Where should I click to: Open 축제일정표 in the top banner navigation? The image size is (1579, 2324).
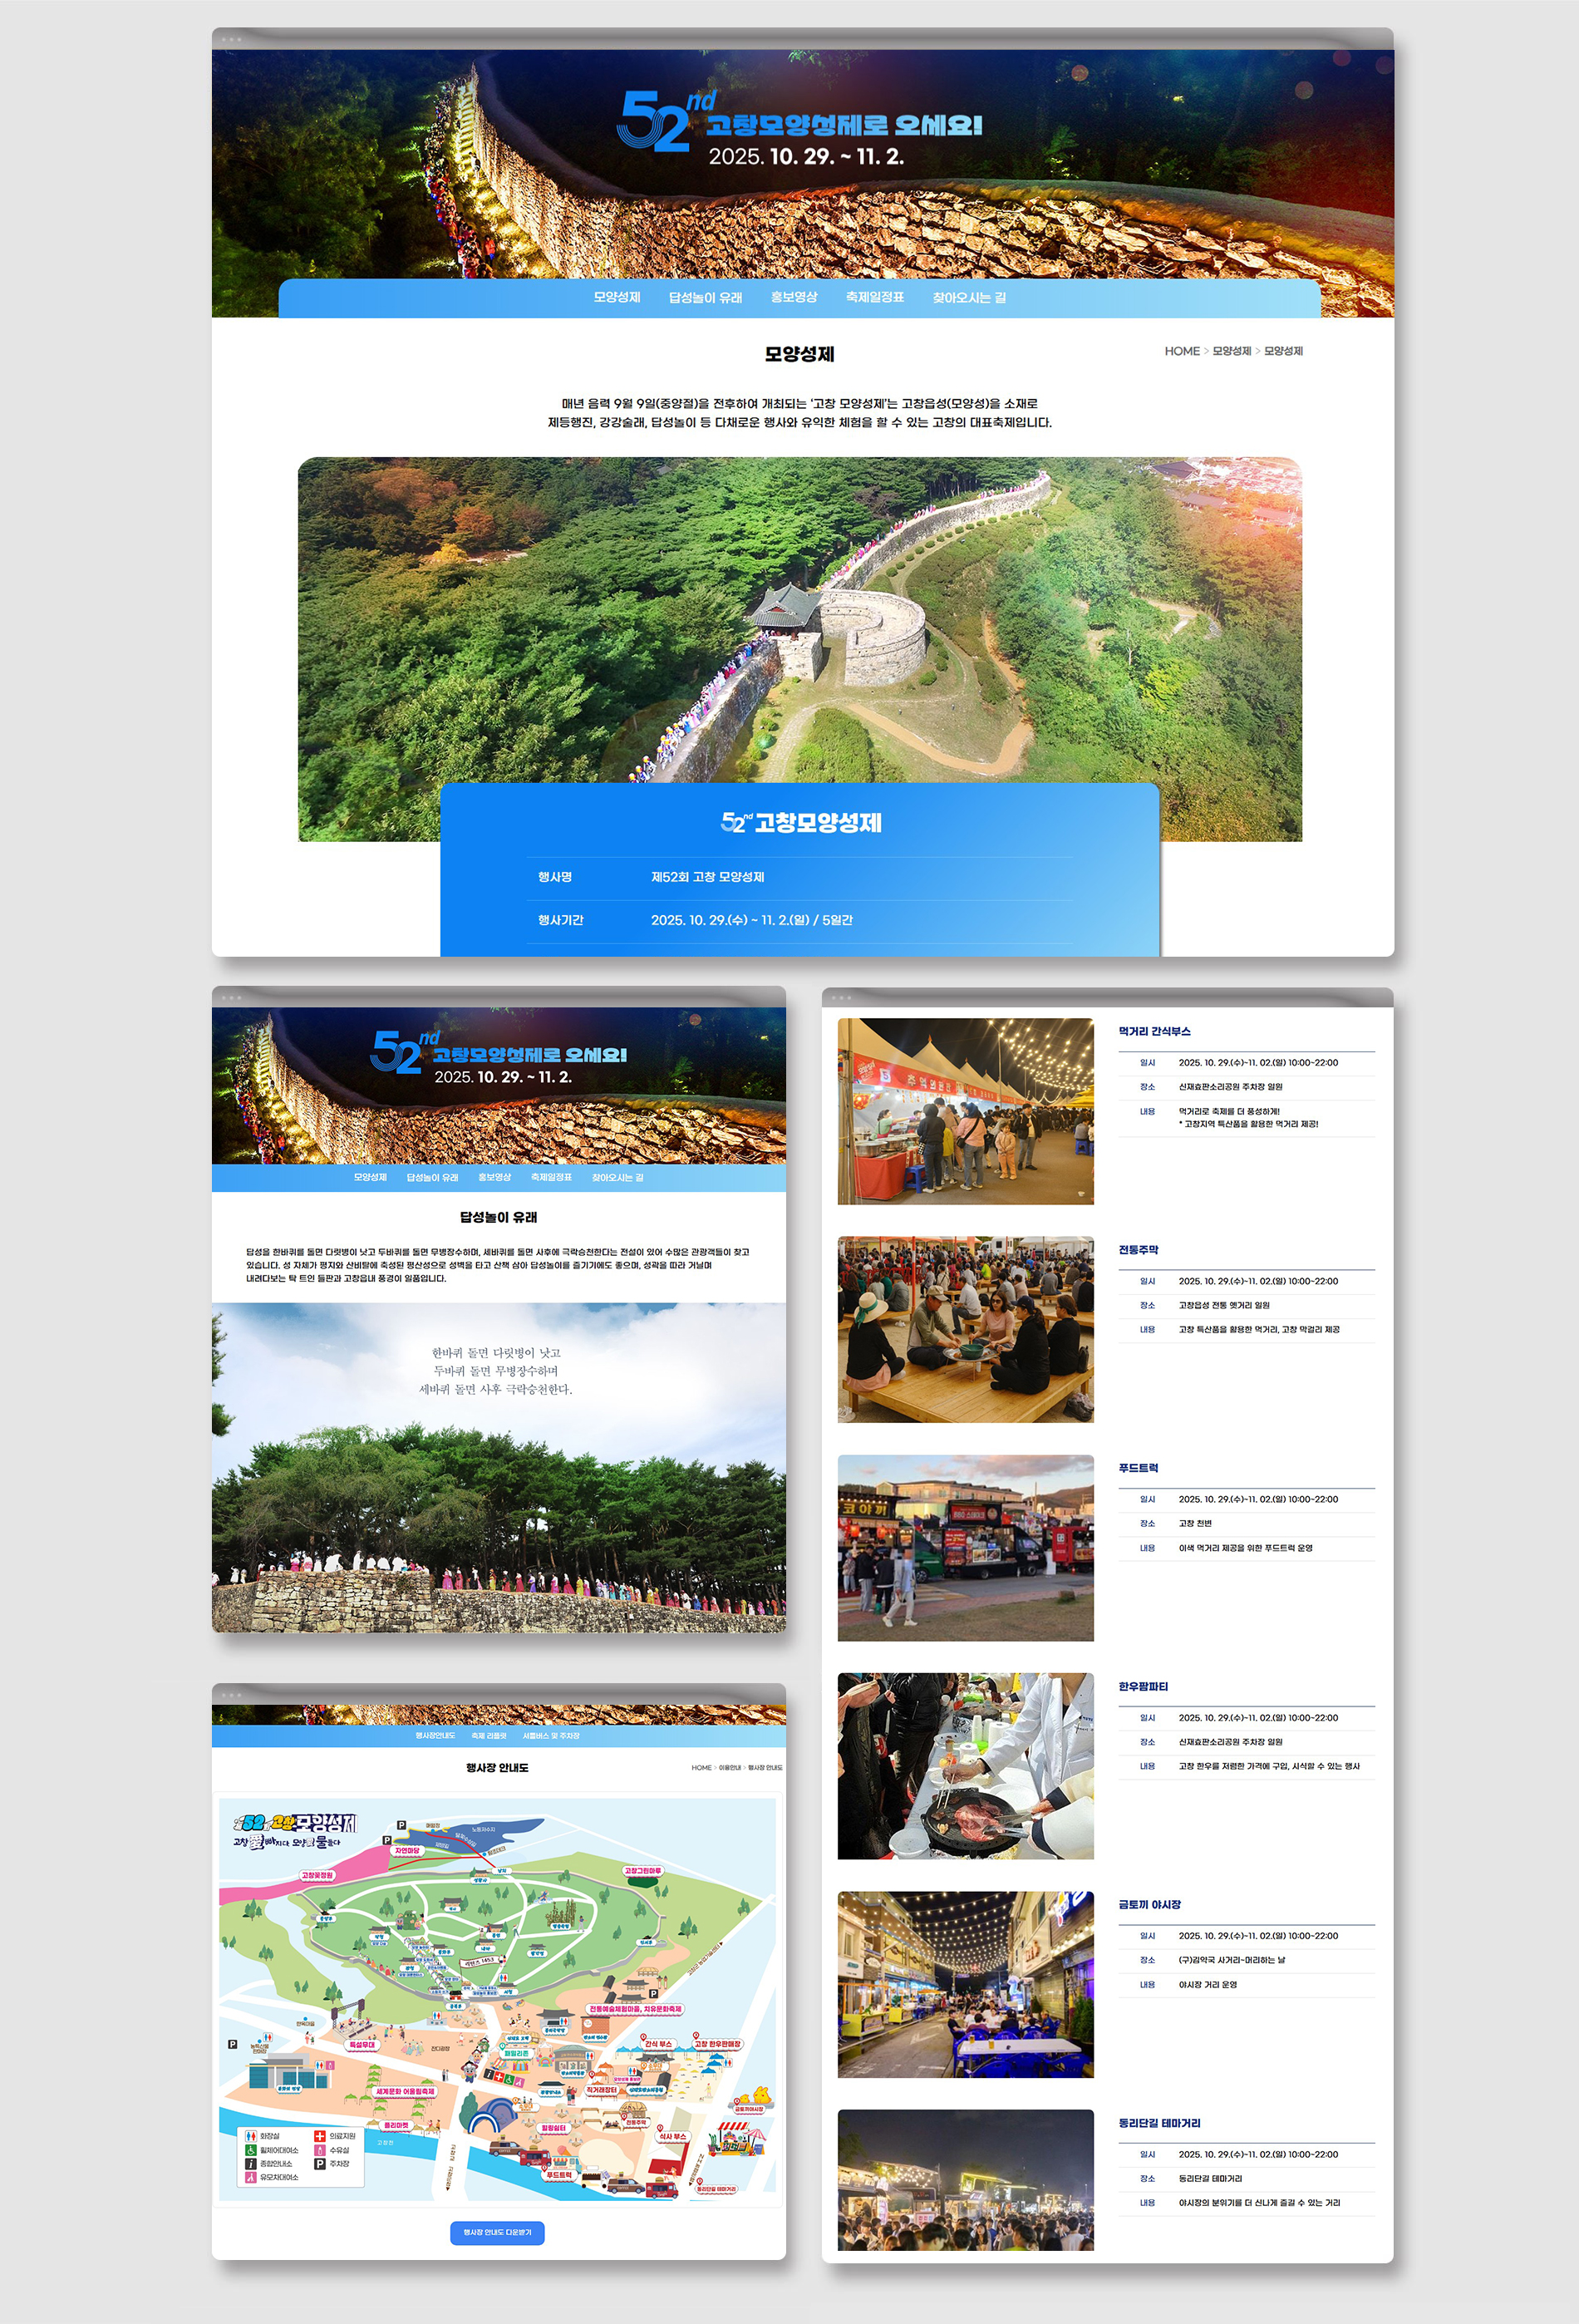pyautogui.click(x=874, y=297)
